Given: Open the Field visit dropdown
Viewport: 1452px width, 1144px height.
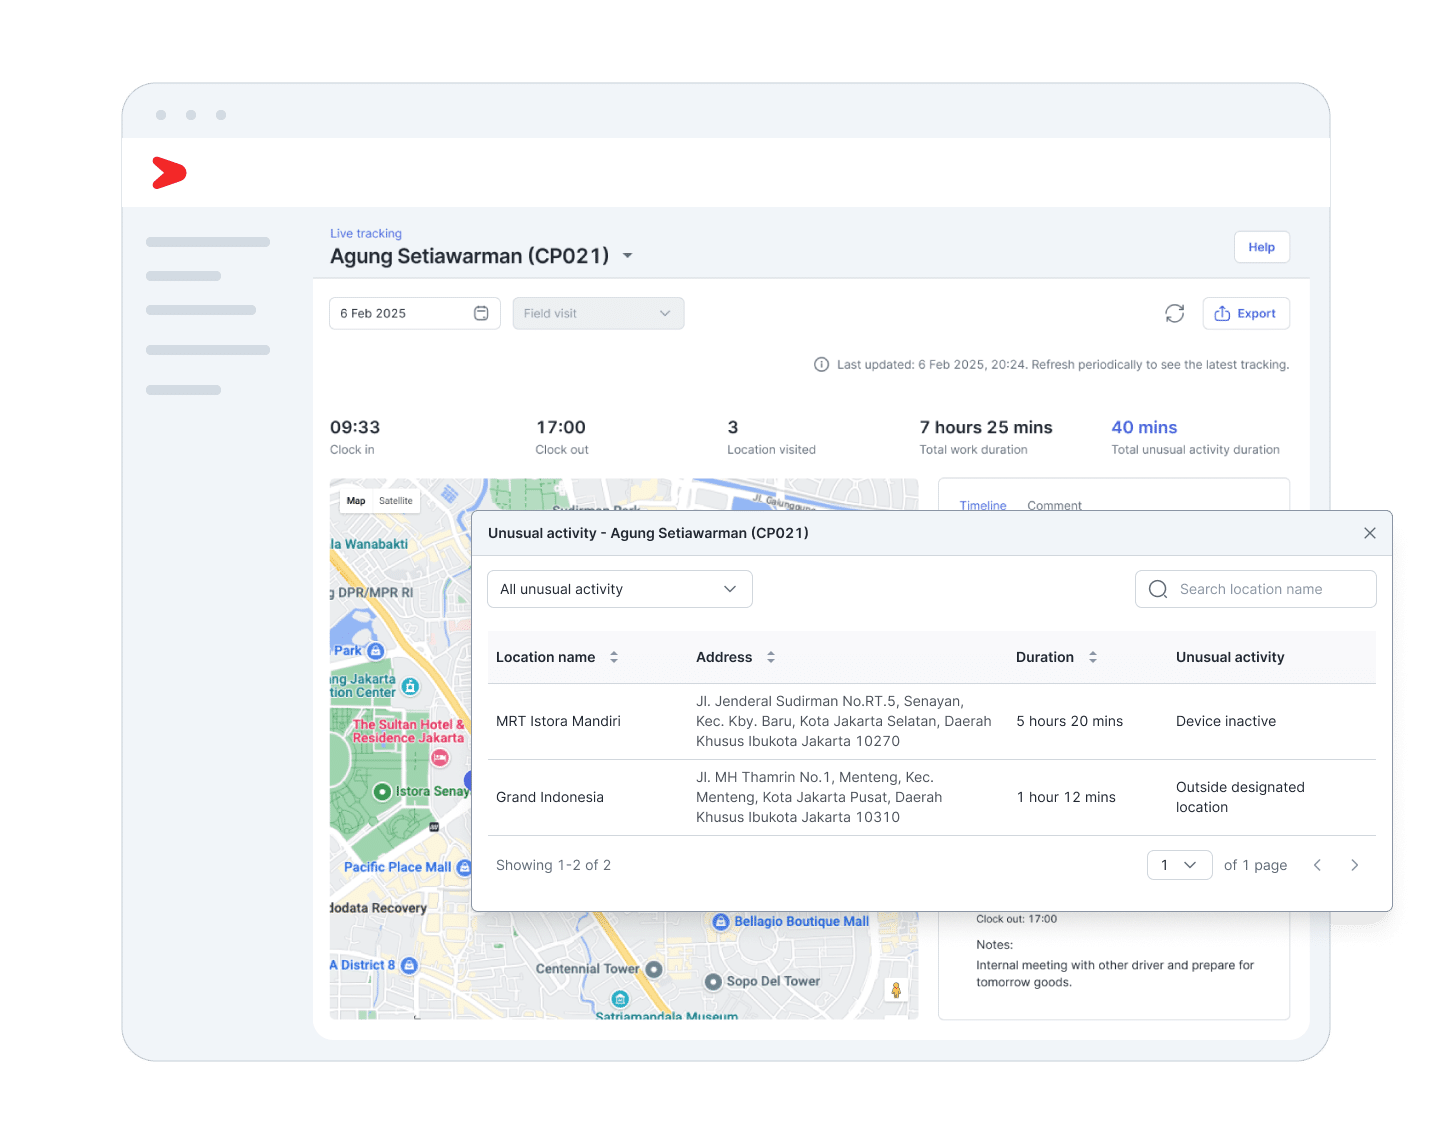Looking at the screenshot, I should coord(598,314).
